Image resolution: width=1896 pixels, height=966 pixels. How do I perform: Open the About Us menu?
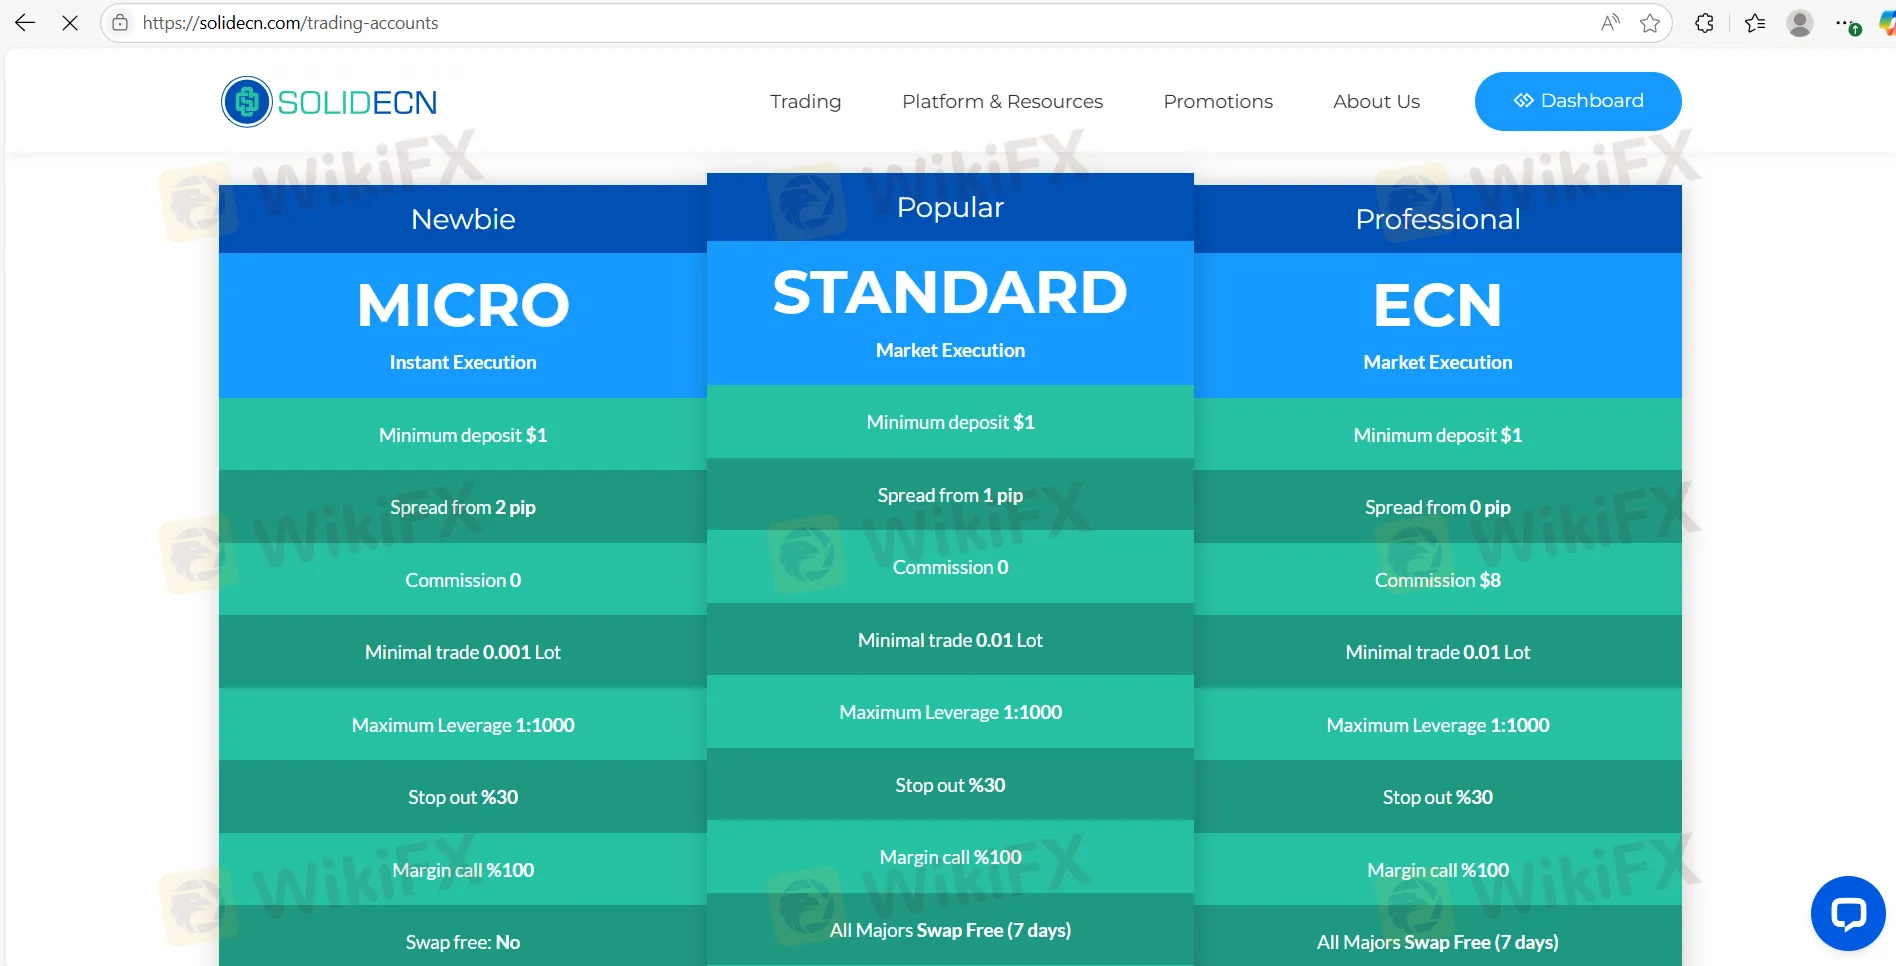(1376, 102)
